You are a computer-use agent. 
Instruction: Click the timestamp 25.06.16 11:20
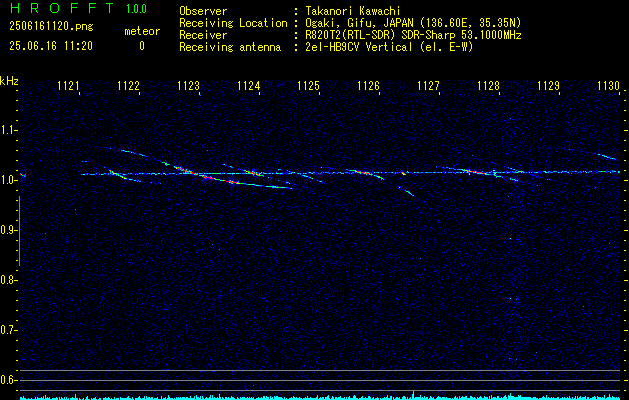point(51,46)
